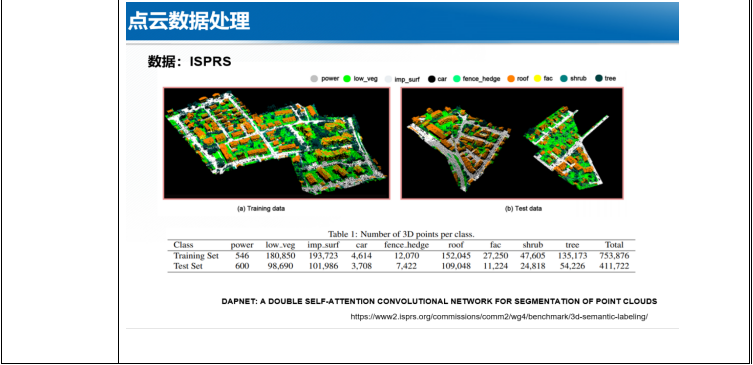Click the Total column header
Image resolution: width=753 pixels, height=365 pixels.
pos(614,245)
